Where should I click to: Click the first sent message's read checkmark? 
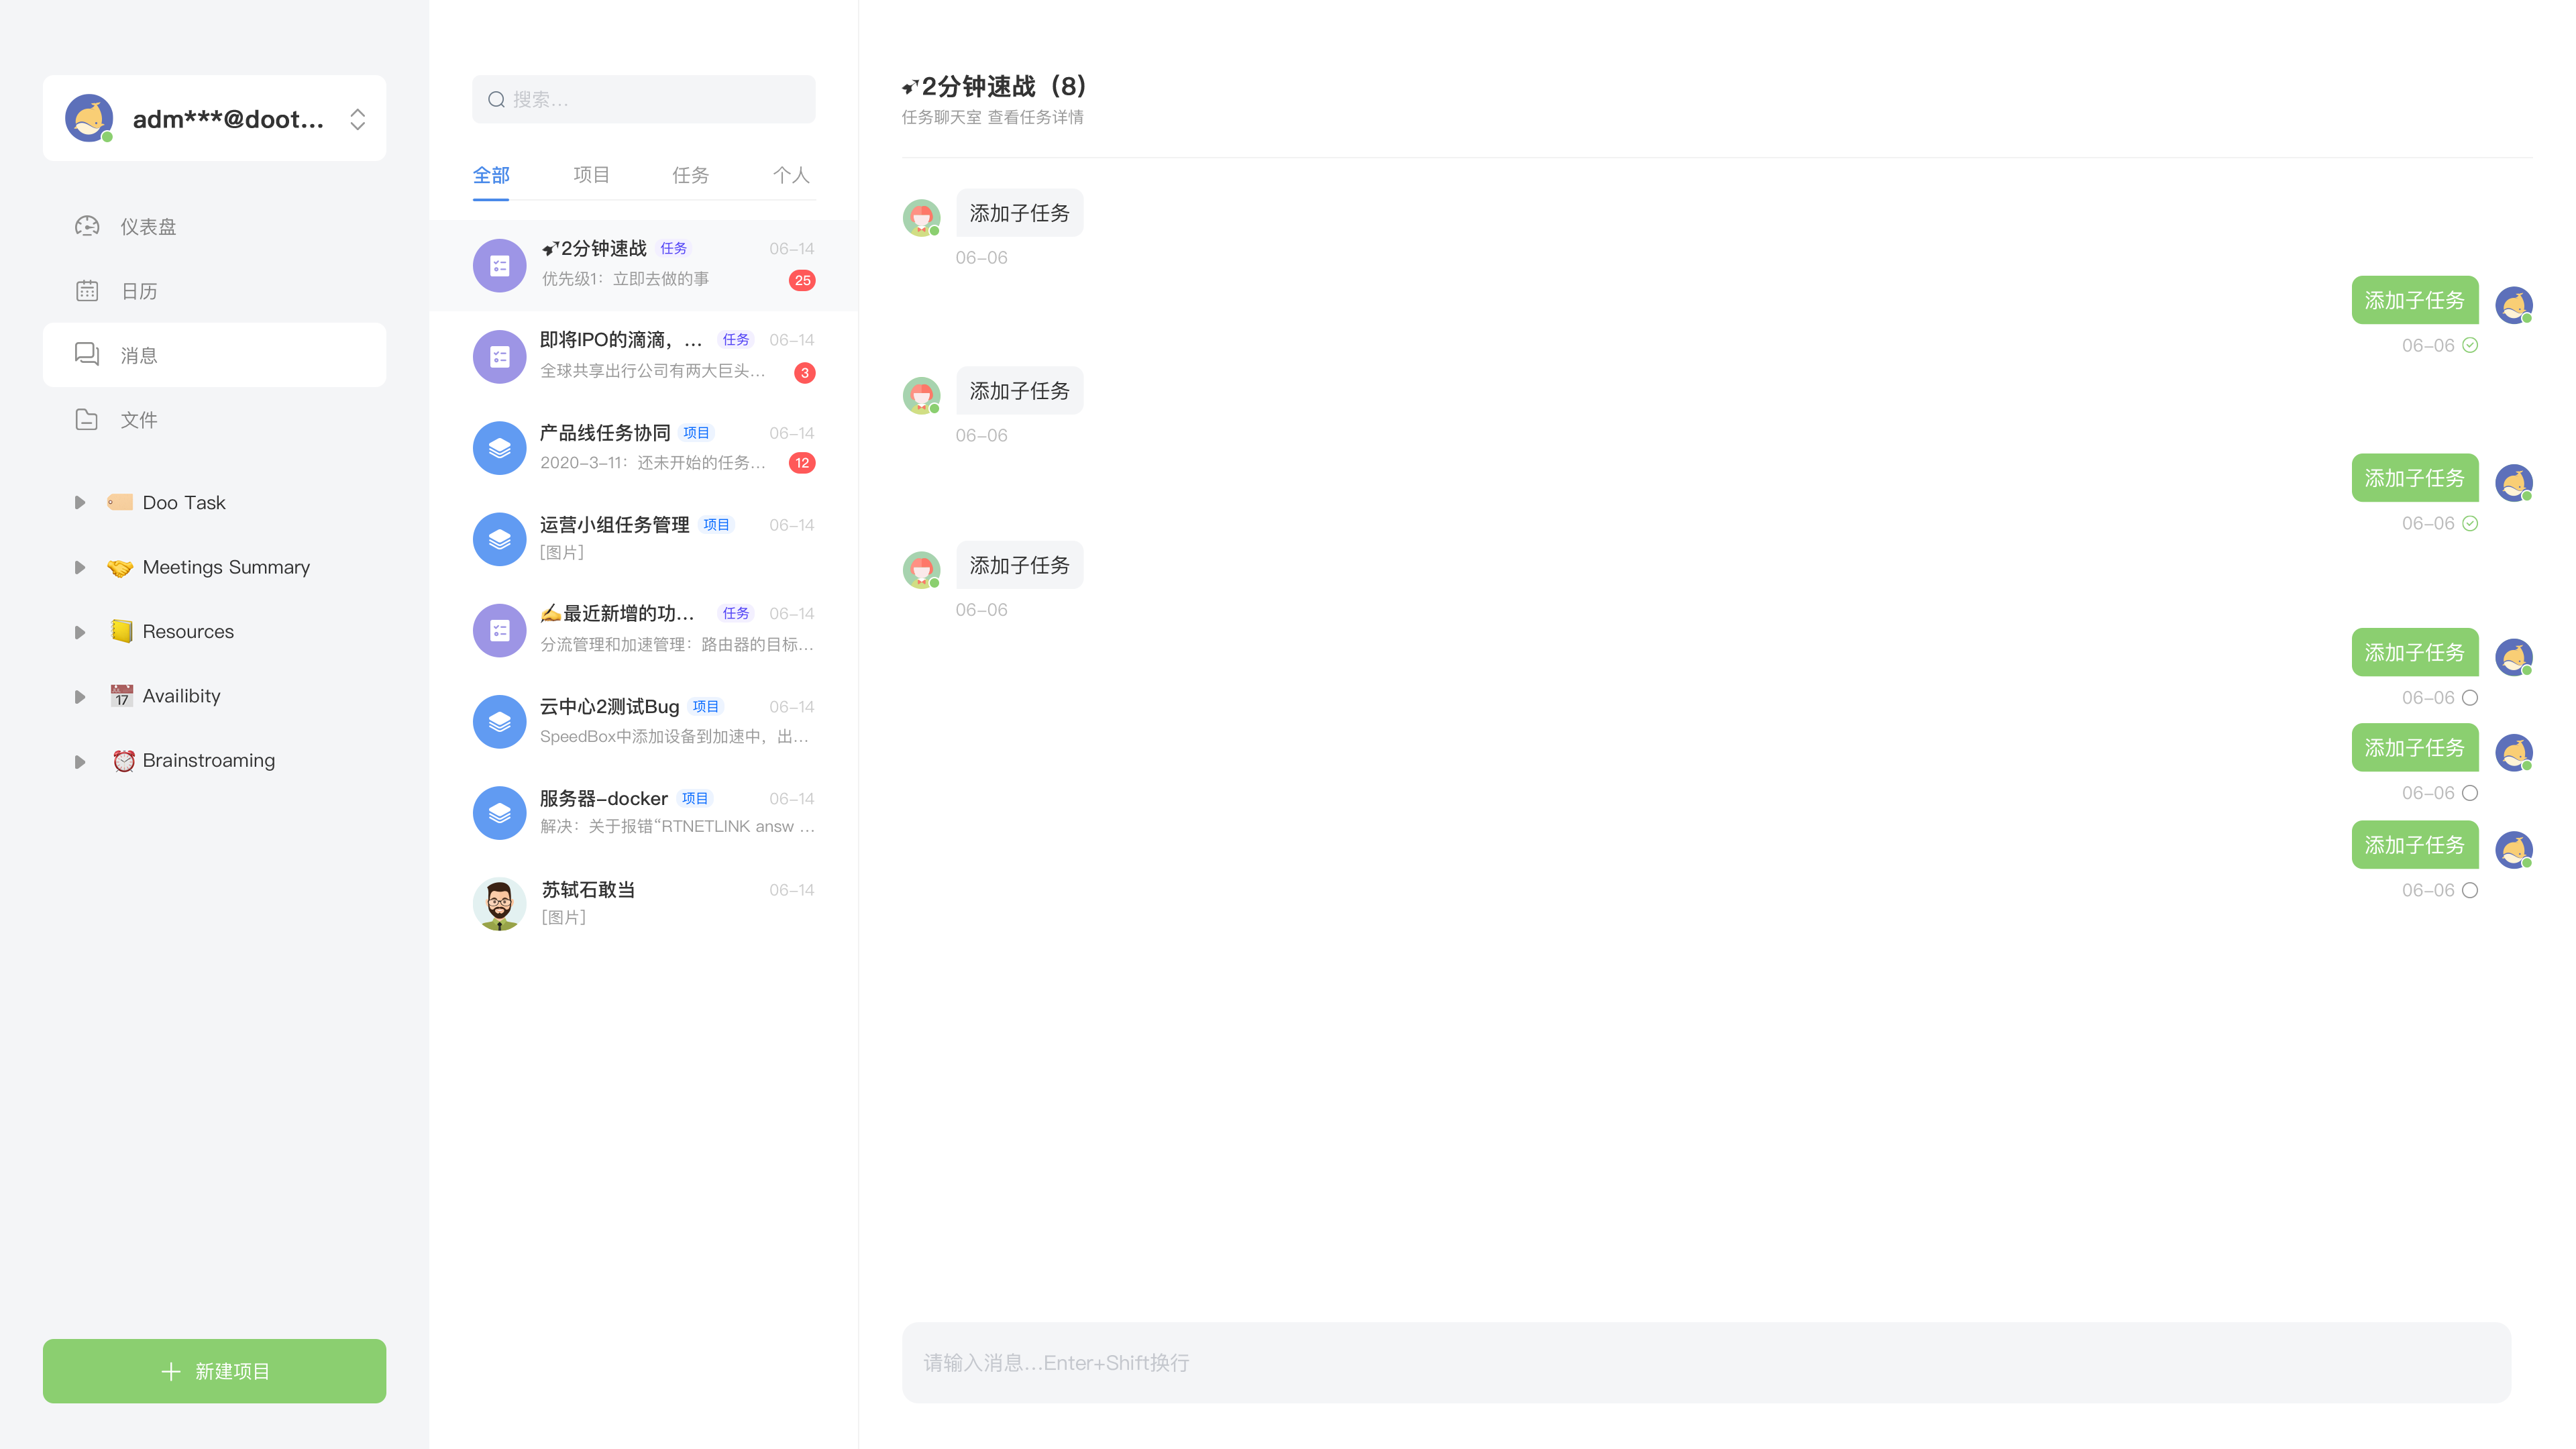click(2470, 345)
